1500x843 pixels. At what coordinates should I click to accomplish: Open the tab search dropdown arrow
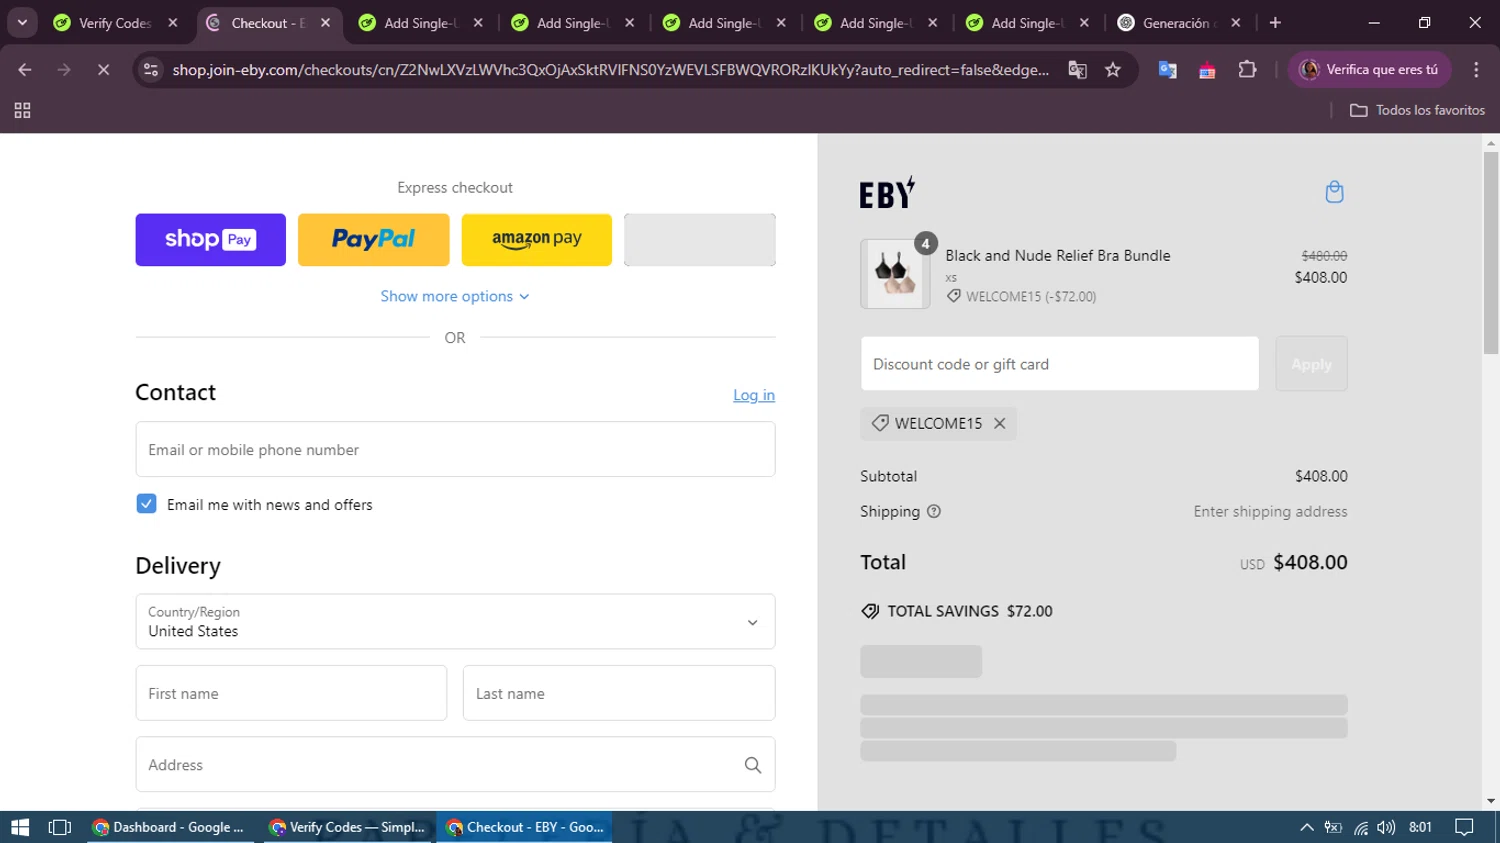(x=22, y=23)
